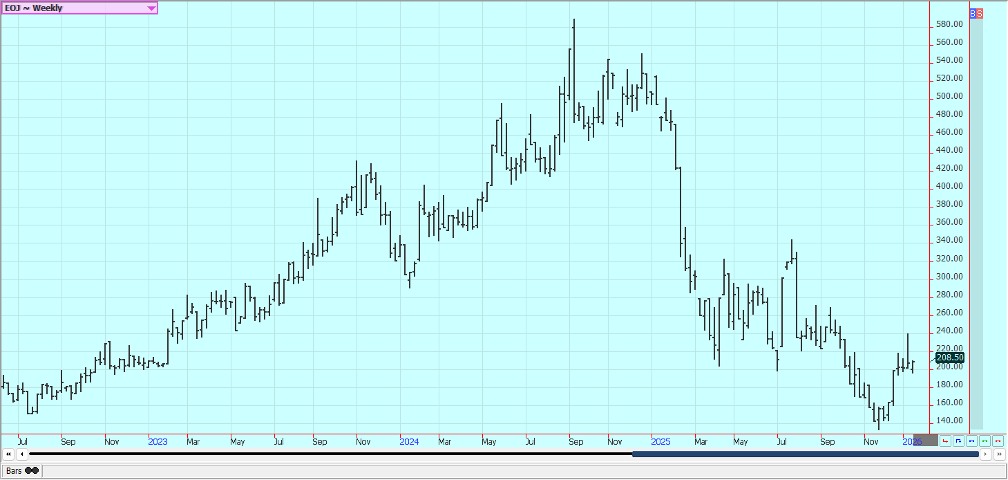This screenshot has height=480, width=1008.
Task: Jump to chart start with double-left arrow
Action: pyautogui.click(x=8, y=455)
